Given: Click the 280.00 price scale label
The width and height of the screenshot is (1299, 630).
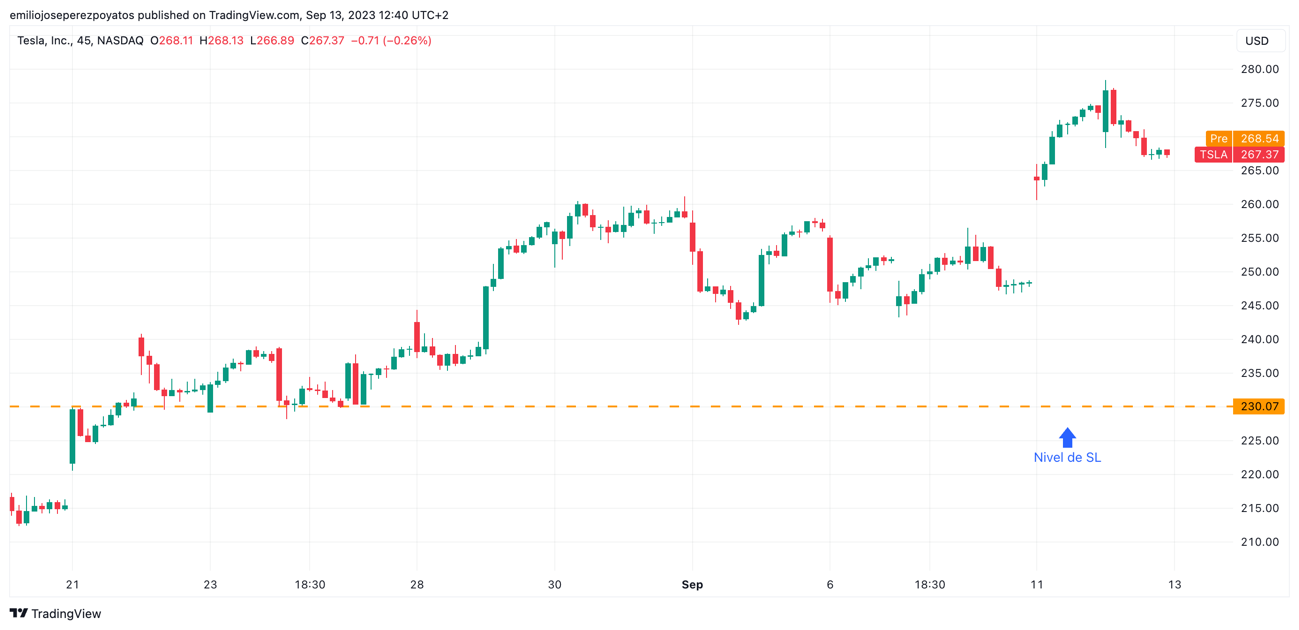Looking at the screenshot, I should coord(1259,69).
